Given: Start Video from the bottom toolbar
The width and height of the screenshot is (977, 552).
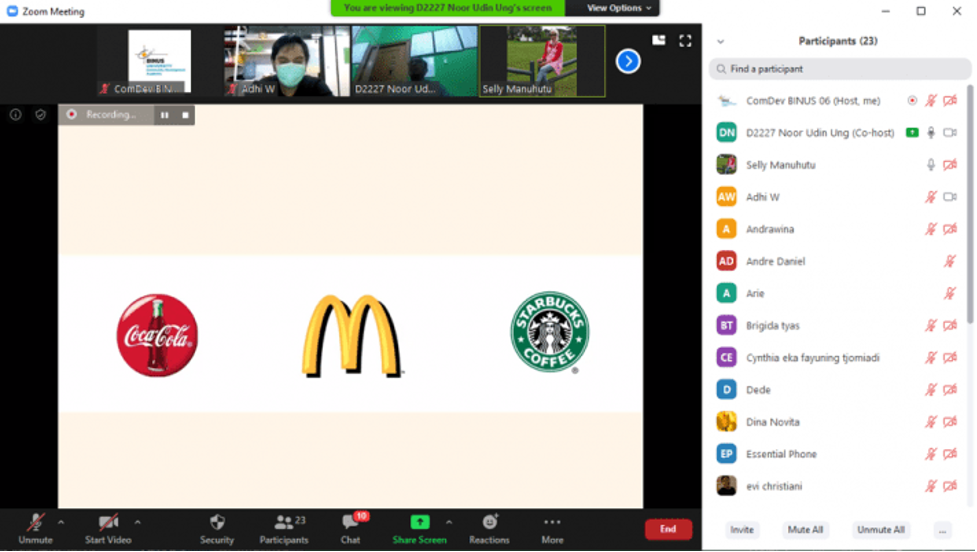Looking at the screenshot, I should (x=108, y=529).
